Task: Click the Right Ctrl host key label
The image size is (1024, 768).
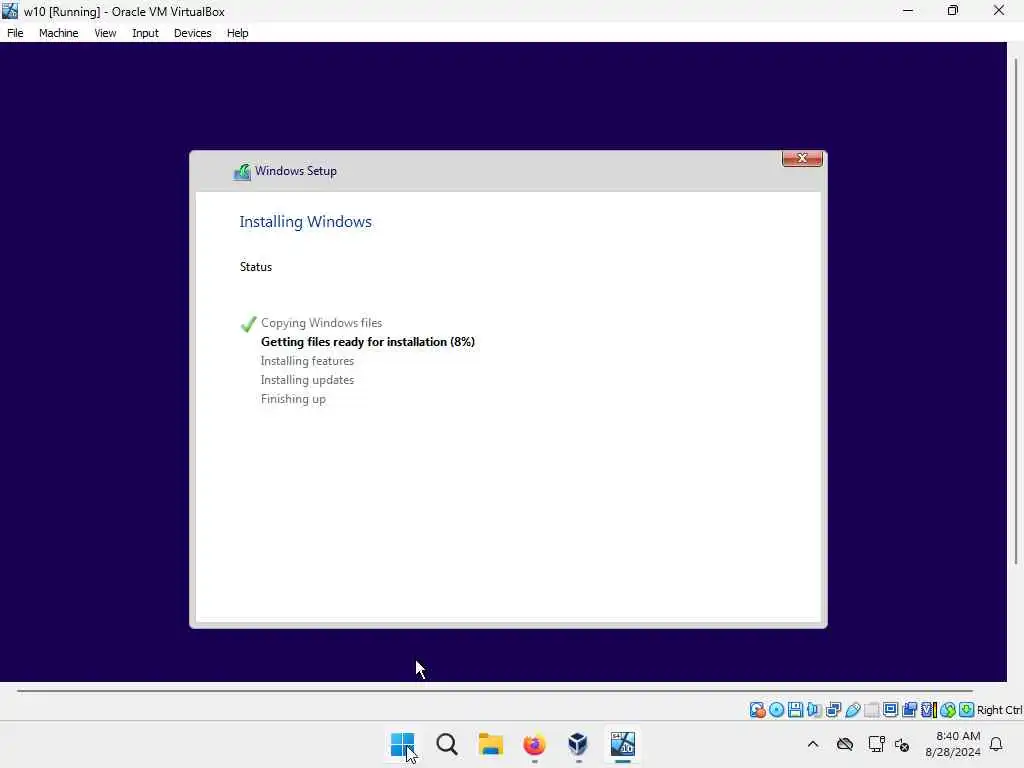Action: 999,710
